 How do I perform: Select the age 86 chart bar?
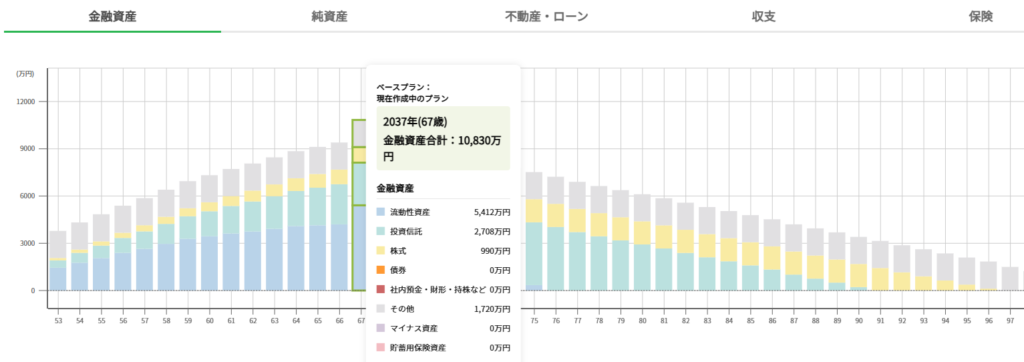[x=772, y=254]
